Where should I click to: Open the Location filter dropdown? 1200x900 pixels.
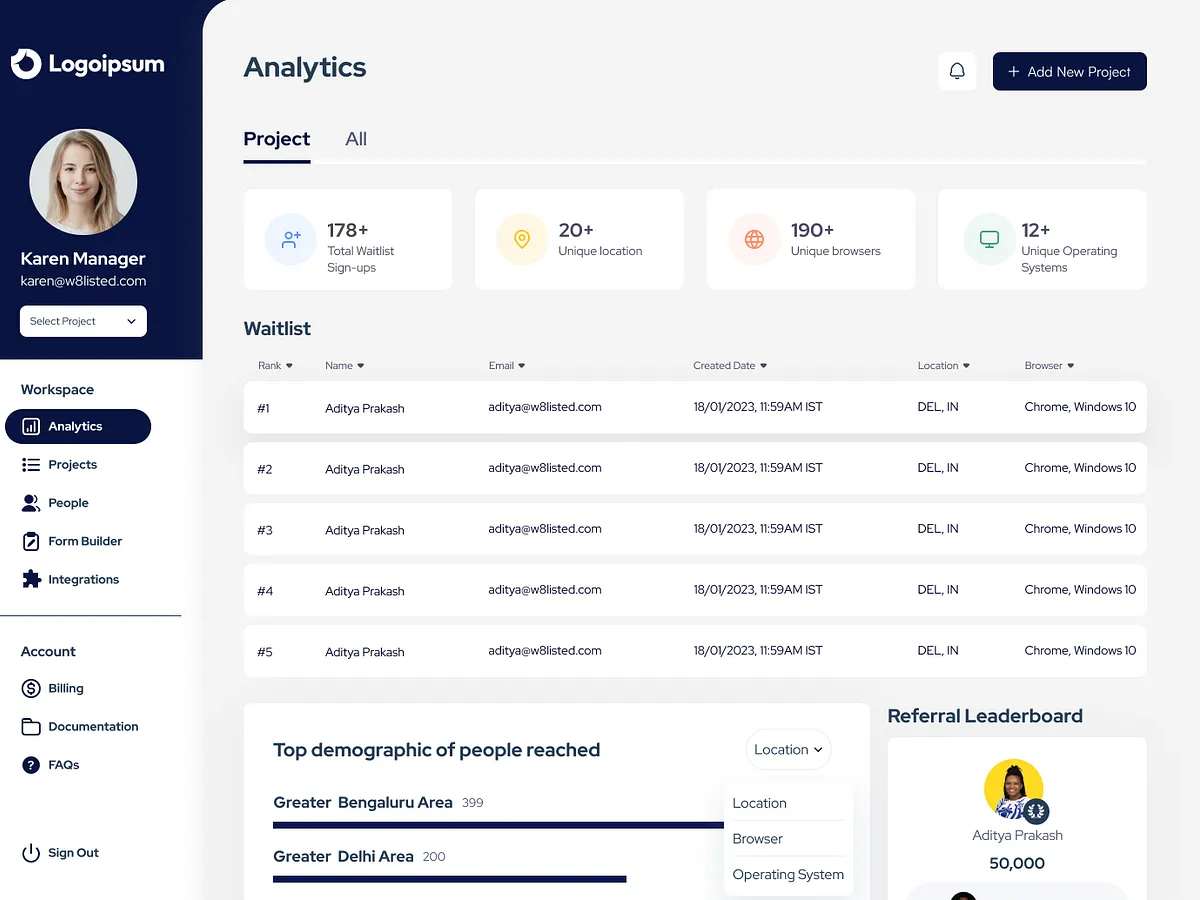pyautogui.click(x=788, y=749)
